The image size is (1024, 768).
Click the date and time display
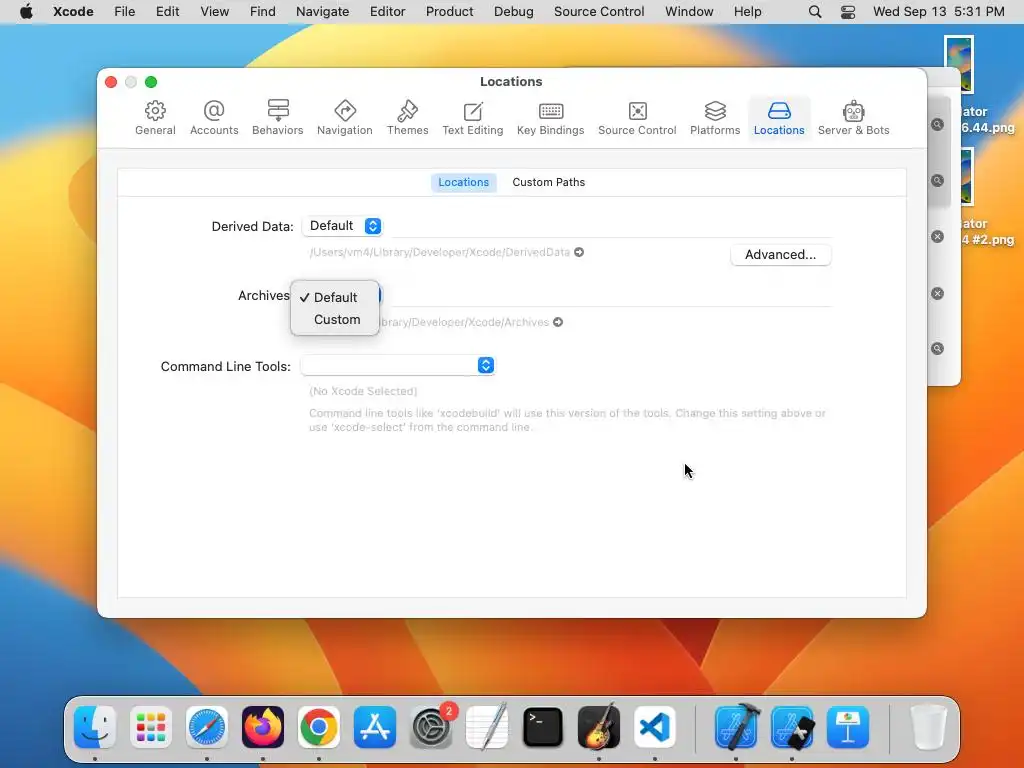pos(938,12)
